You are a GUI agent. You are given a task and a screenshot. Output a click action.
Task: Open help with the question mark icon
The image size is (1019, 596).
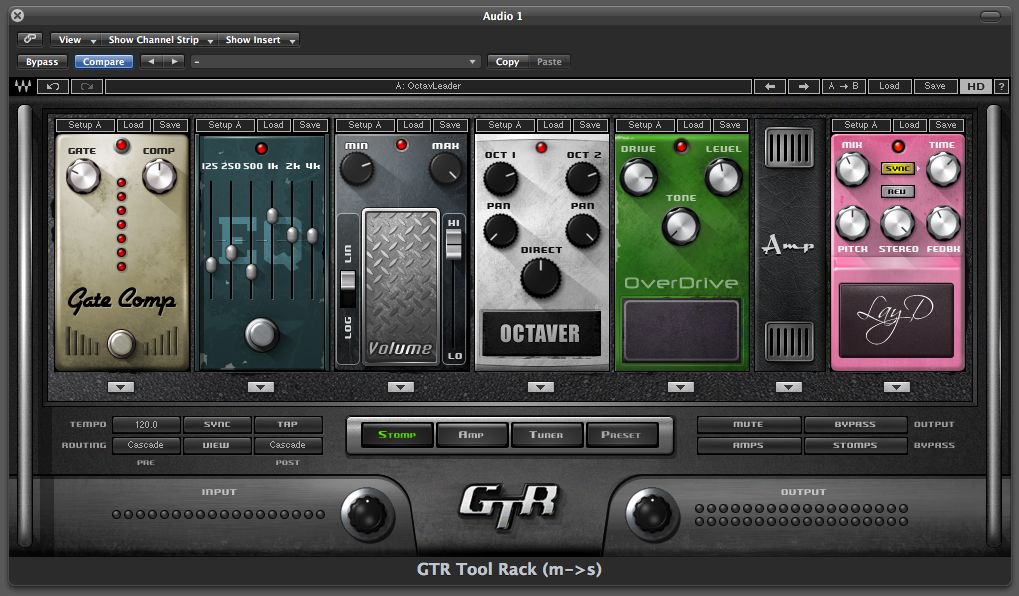[x=1001, y=87]
